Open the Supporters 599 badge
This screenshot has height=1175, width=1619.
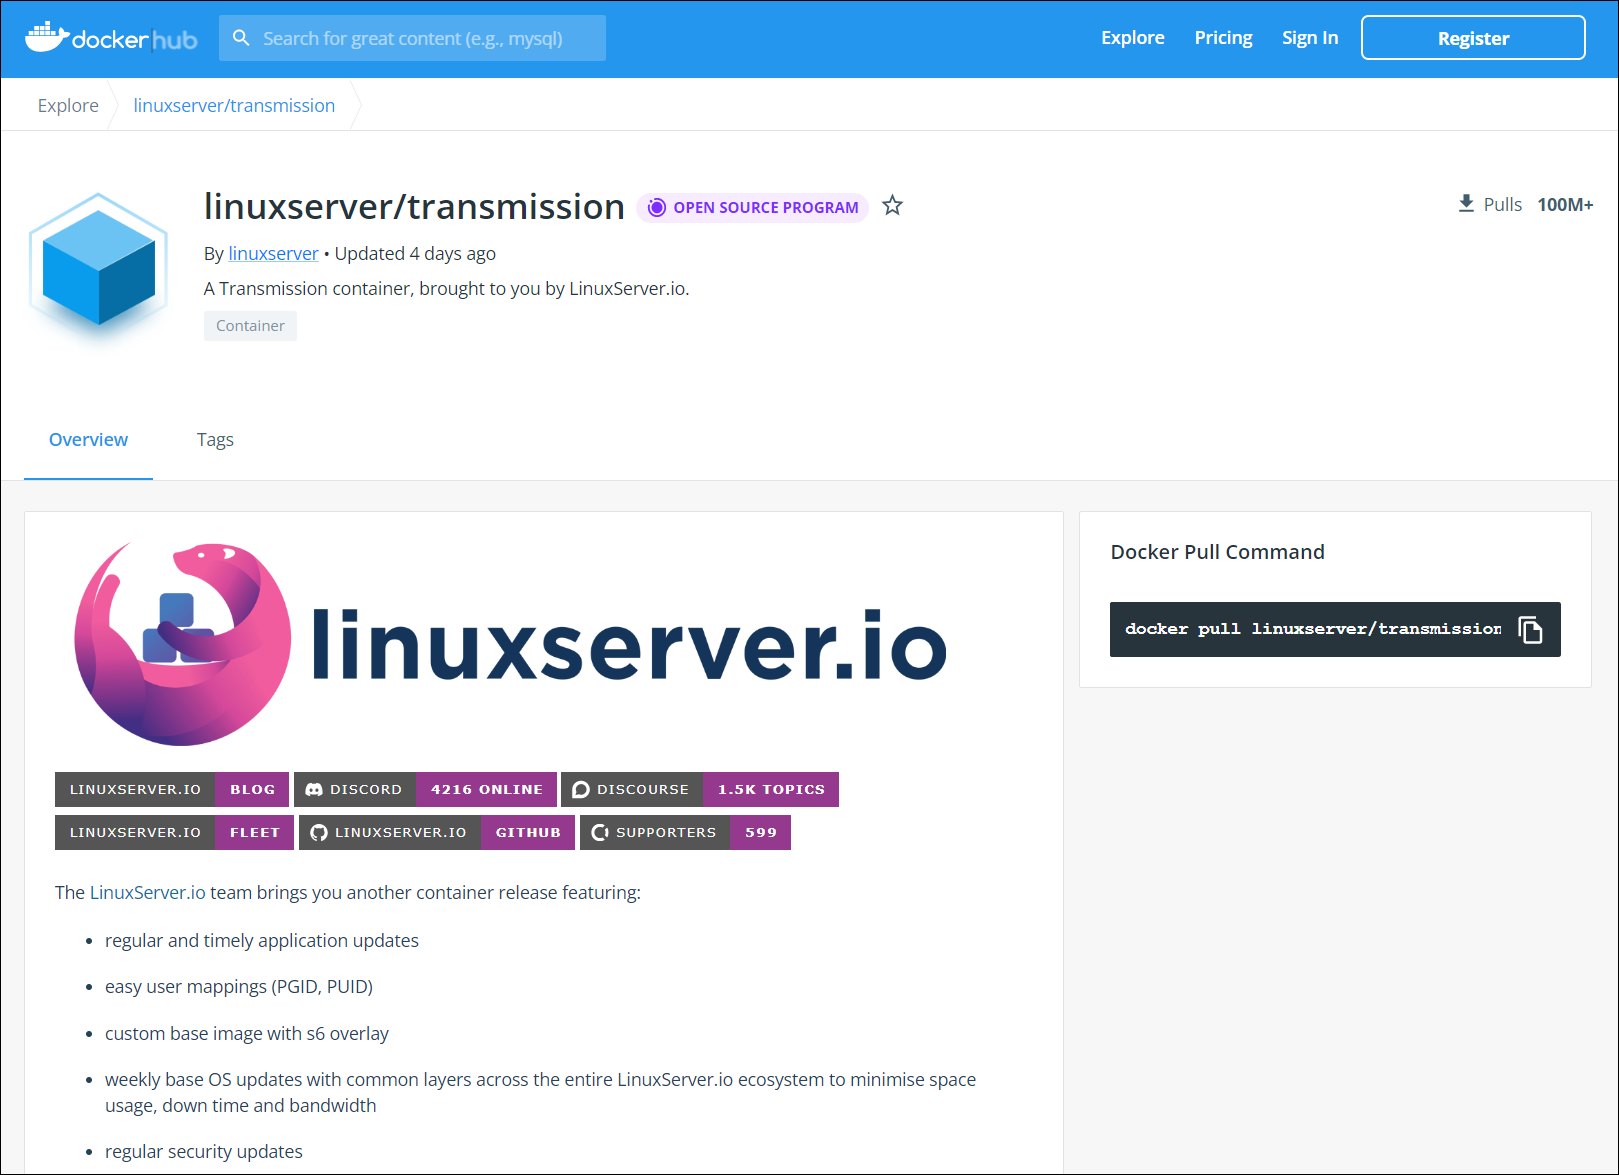[x=685, y=832]
